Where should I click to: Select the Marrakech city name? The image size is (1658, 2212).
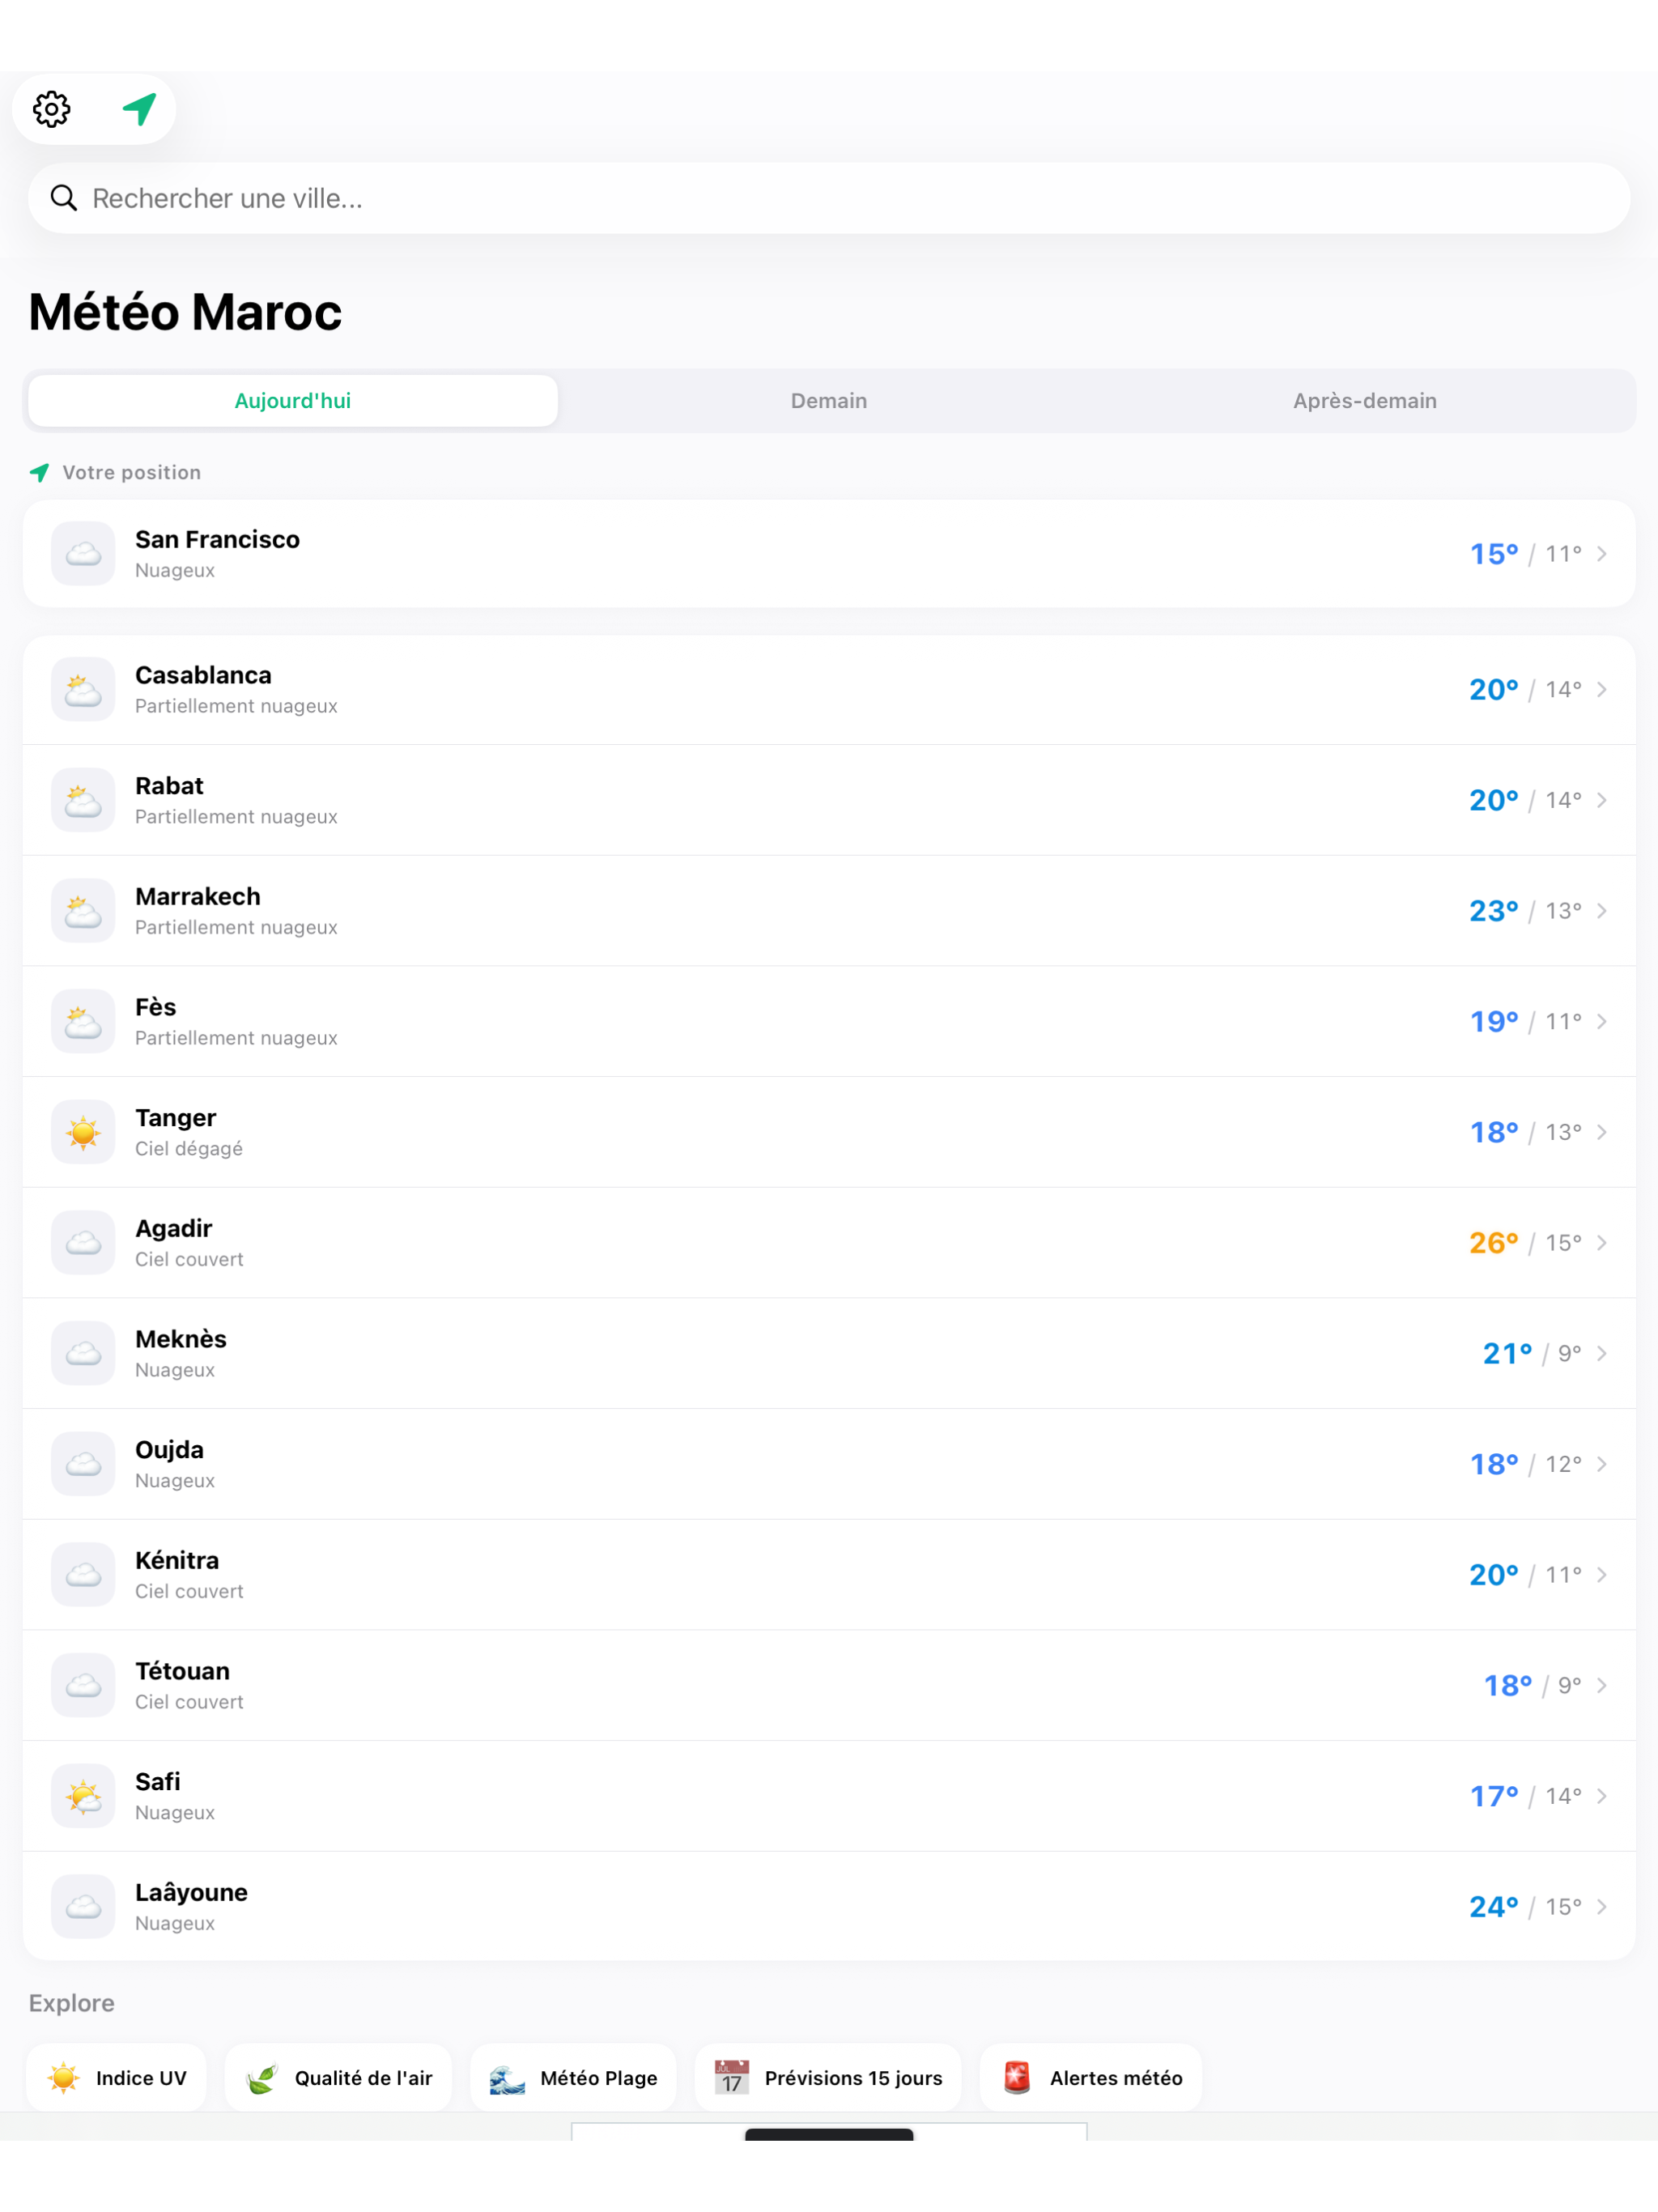point(198,896)
